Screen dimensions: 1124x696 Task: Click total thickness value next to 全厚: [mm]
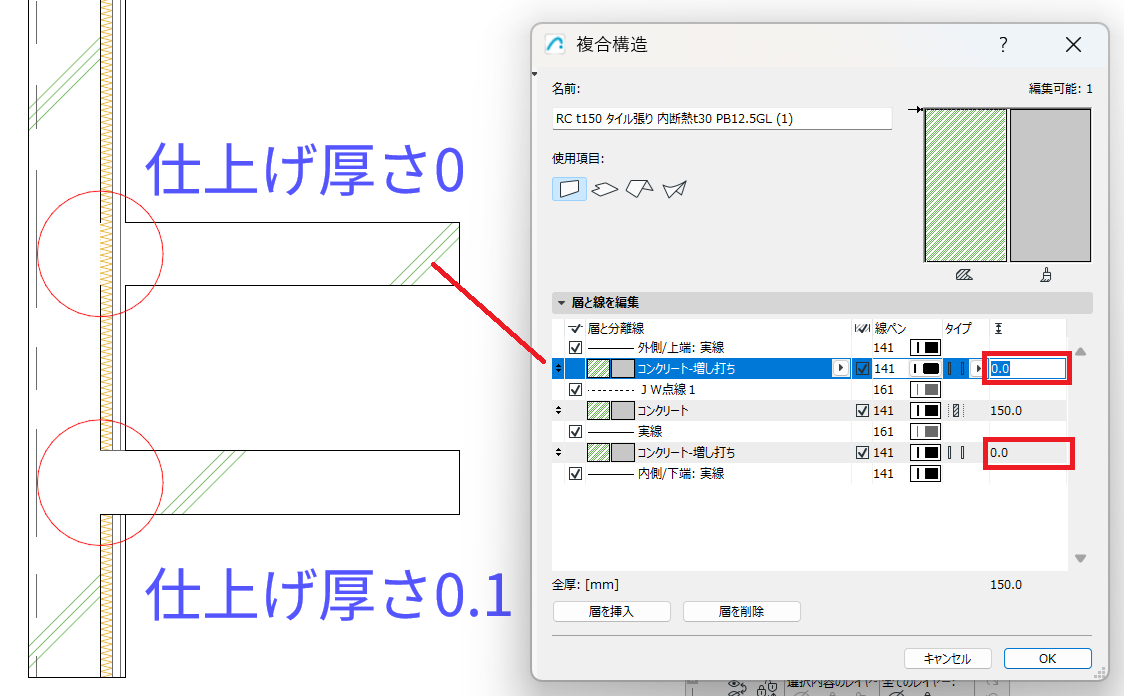click(1006, 584)
